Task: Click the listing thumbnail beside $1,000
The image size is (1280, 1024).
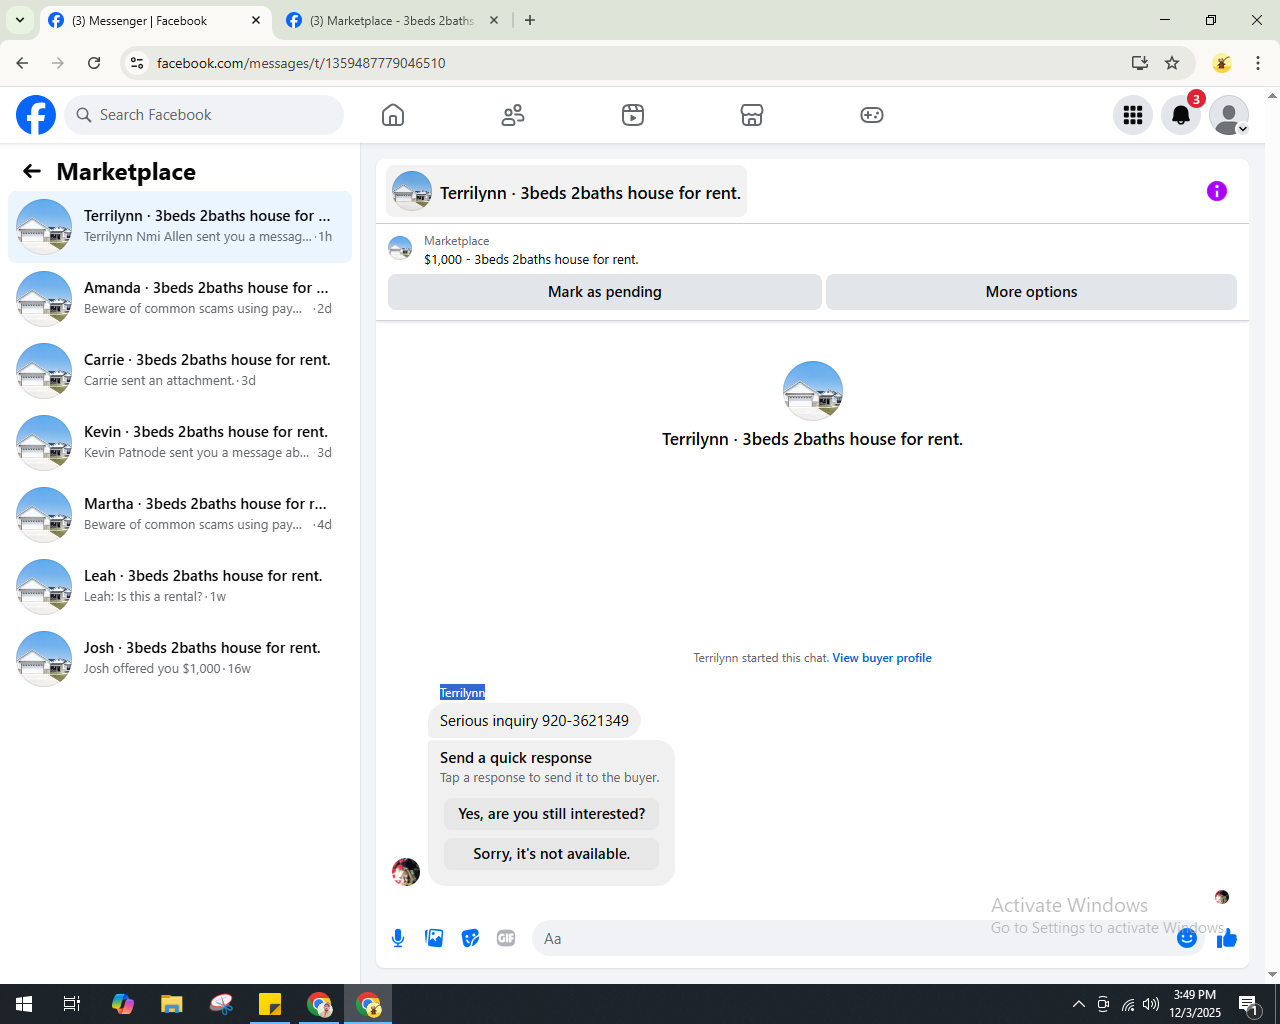Action: (x=400, y=248)
